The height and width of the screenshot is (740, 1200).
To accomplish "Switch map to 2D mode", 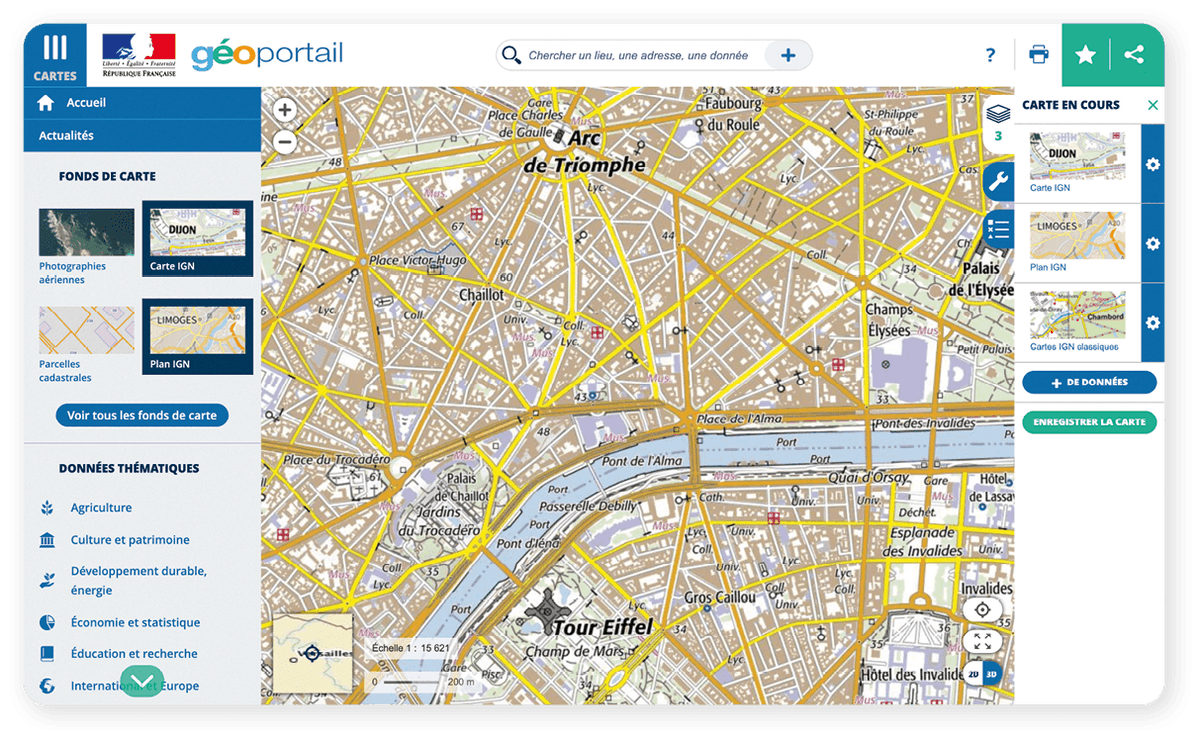I will click(x=973, y=674).
